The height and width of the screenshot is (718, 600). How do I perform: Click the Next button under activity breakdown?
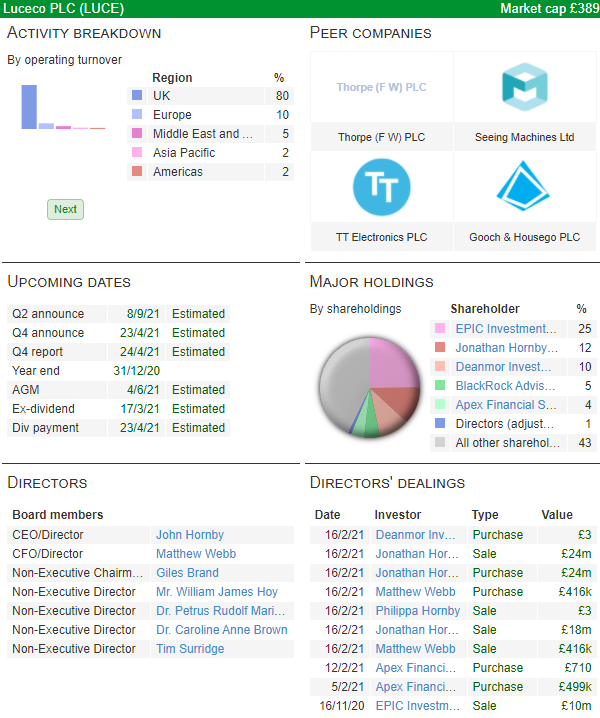[x=65, y=209]
